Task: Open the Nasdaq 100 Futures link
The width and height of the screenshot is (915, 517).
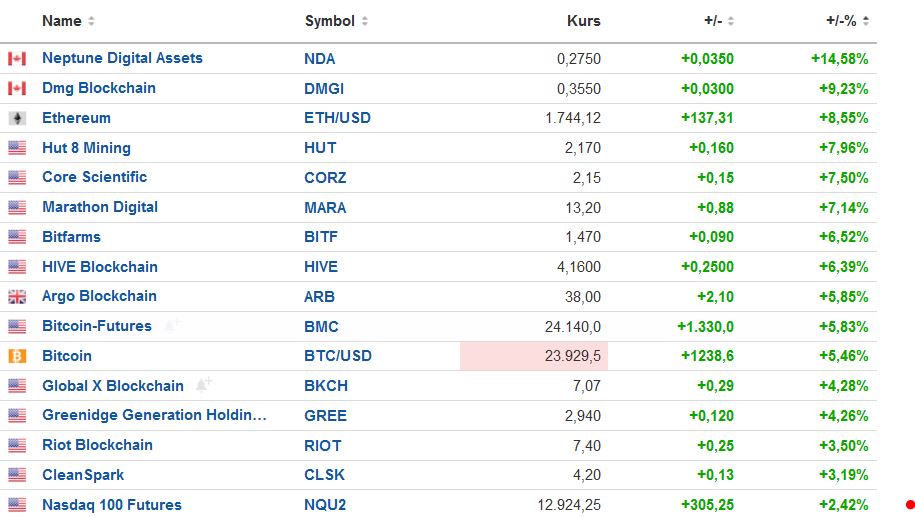Action: tap(111, 505)
